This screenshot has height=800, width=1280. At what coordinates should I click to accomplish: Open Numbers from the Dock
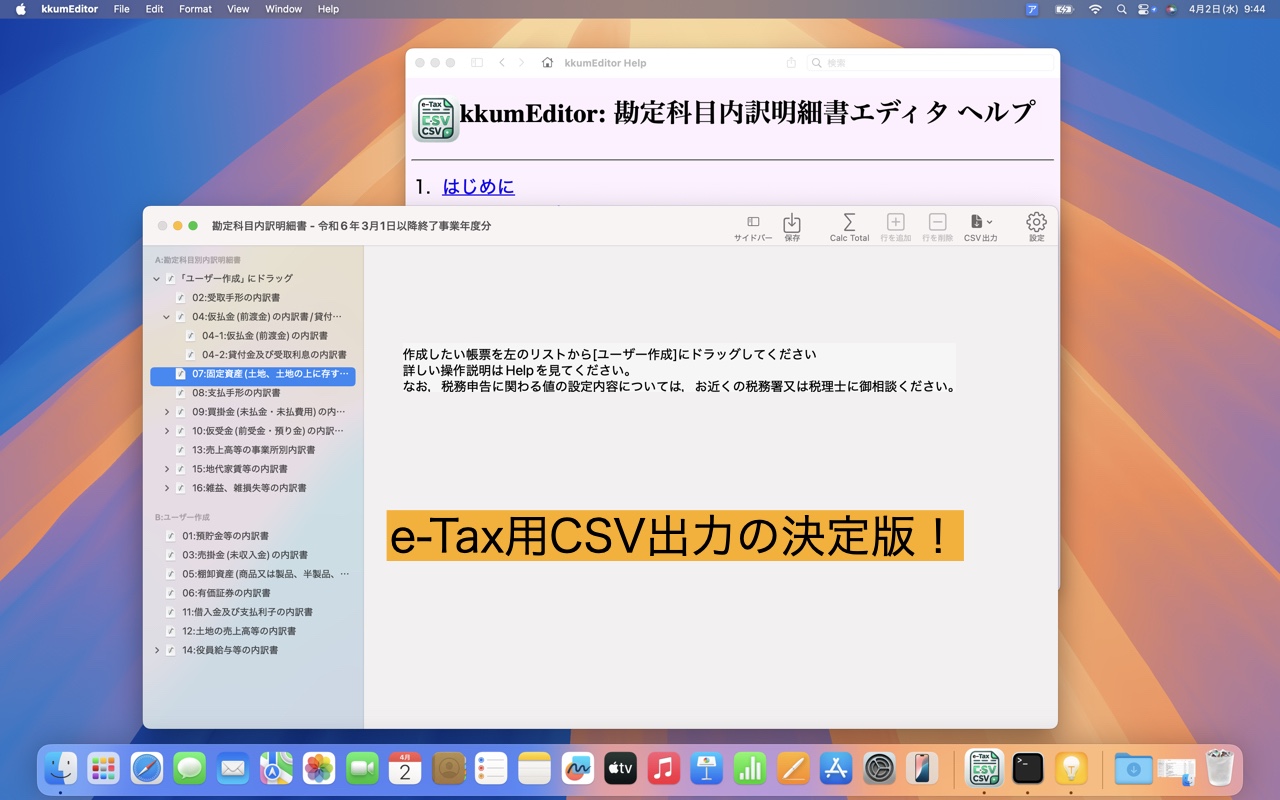click(x=750, y=768)
